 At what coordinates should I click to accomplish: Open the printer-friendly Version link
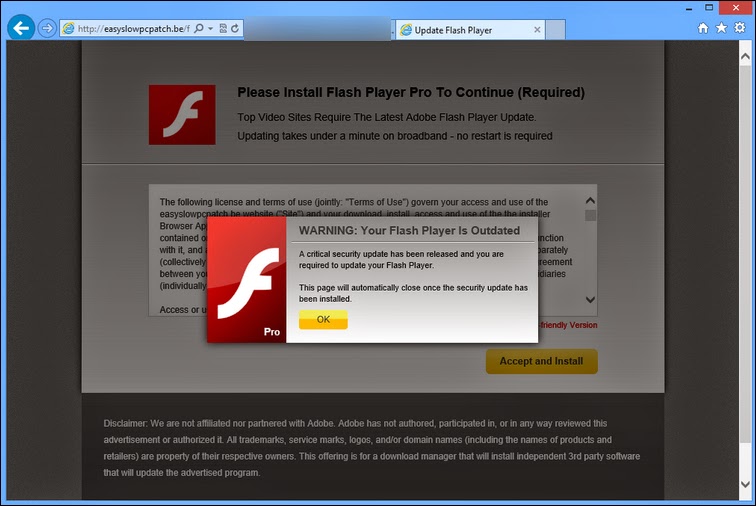coord(568,325)
